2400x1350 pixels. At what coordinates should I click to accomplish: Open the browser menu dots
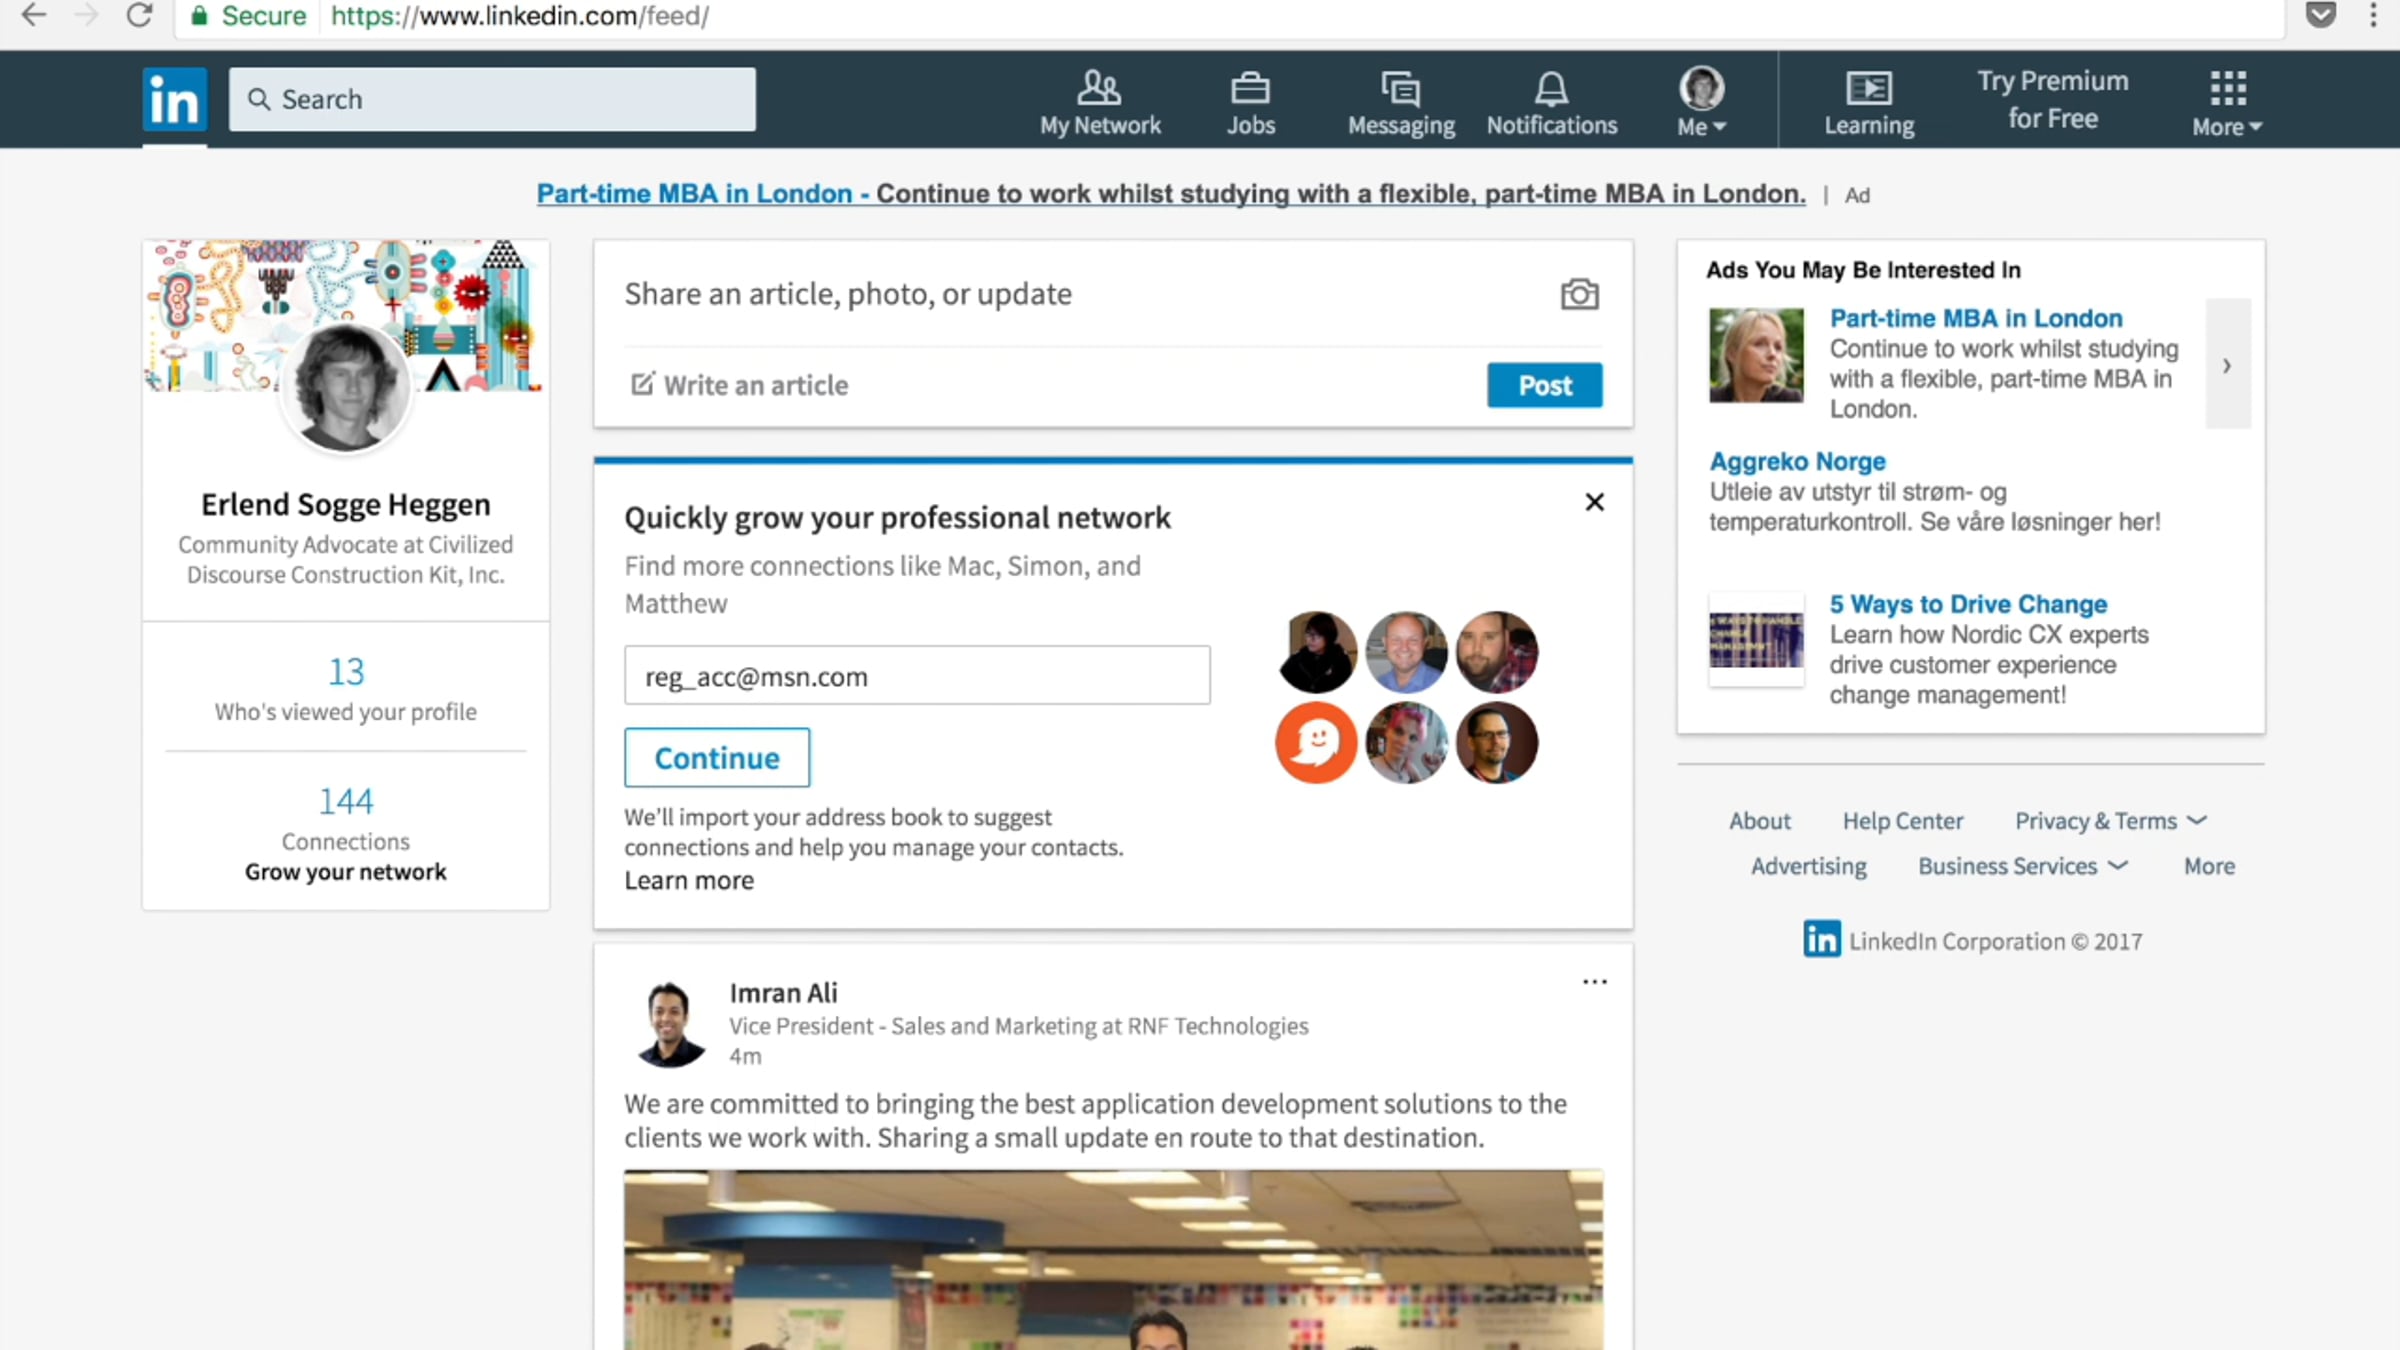2373,15
